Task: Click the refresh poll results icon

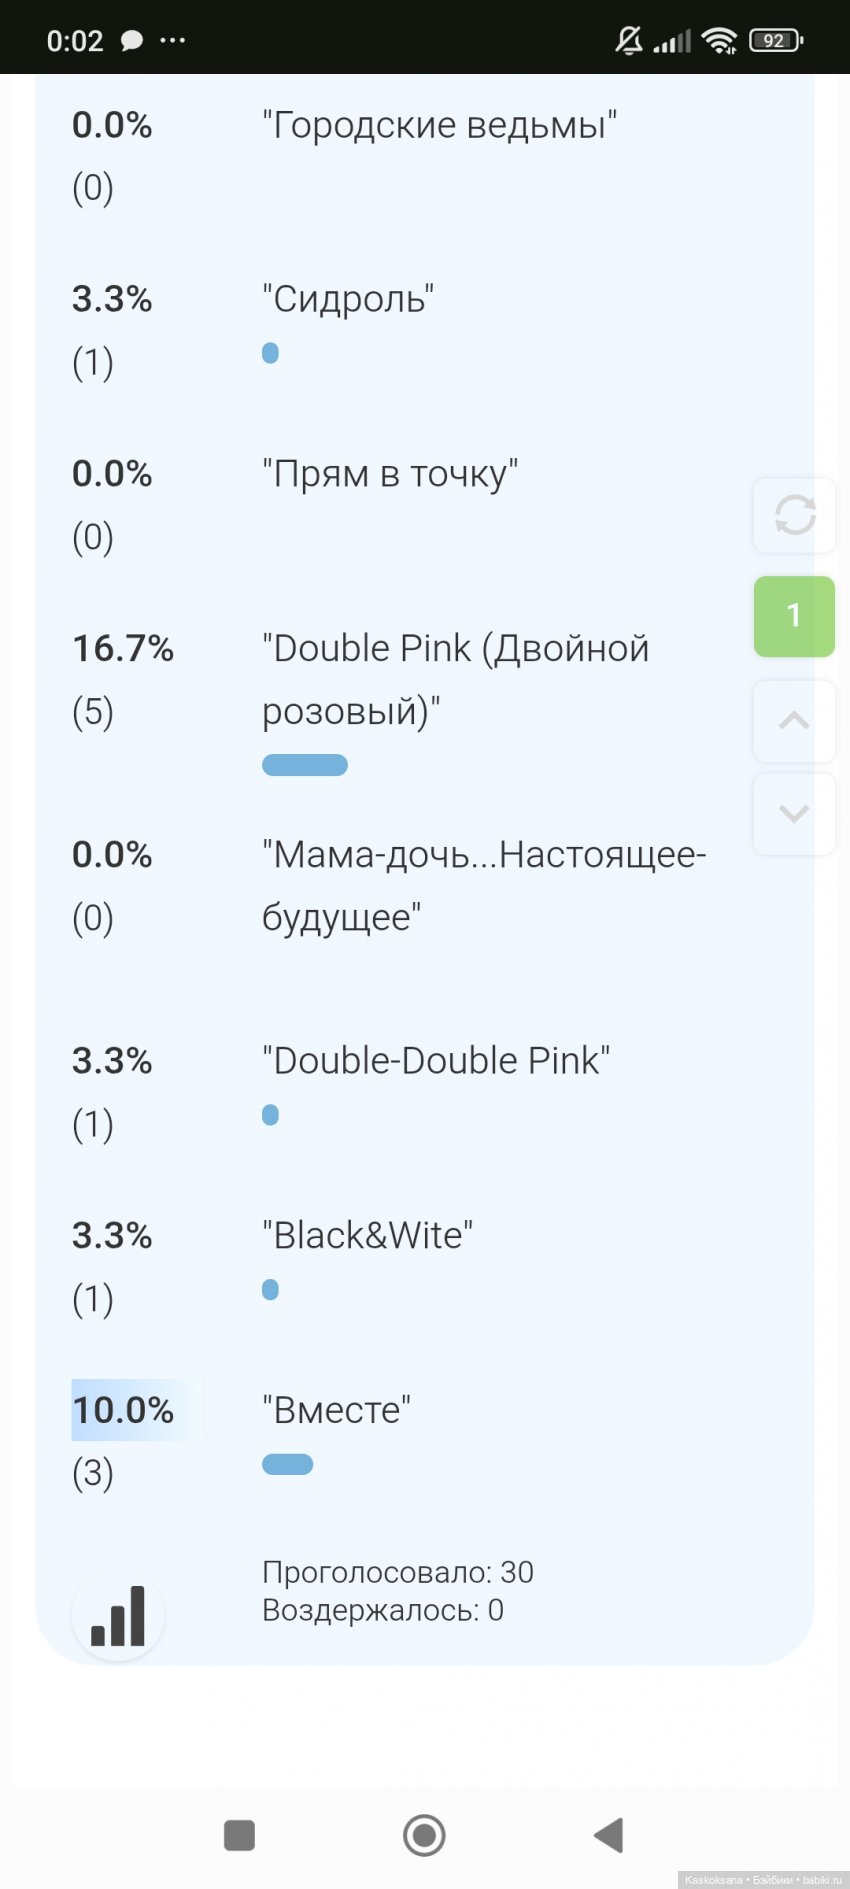Action: (x=794, y=516)
